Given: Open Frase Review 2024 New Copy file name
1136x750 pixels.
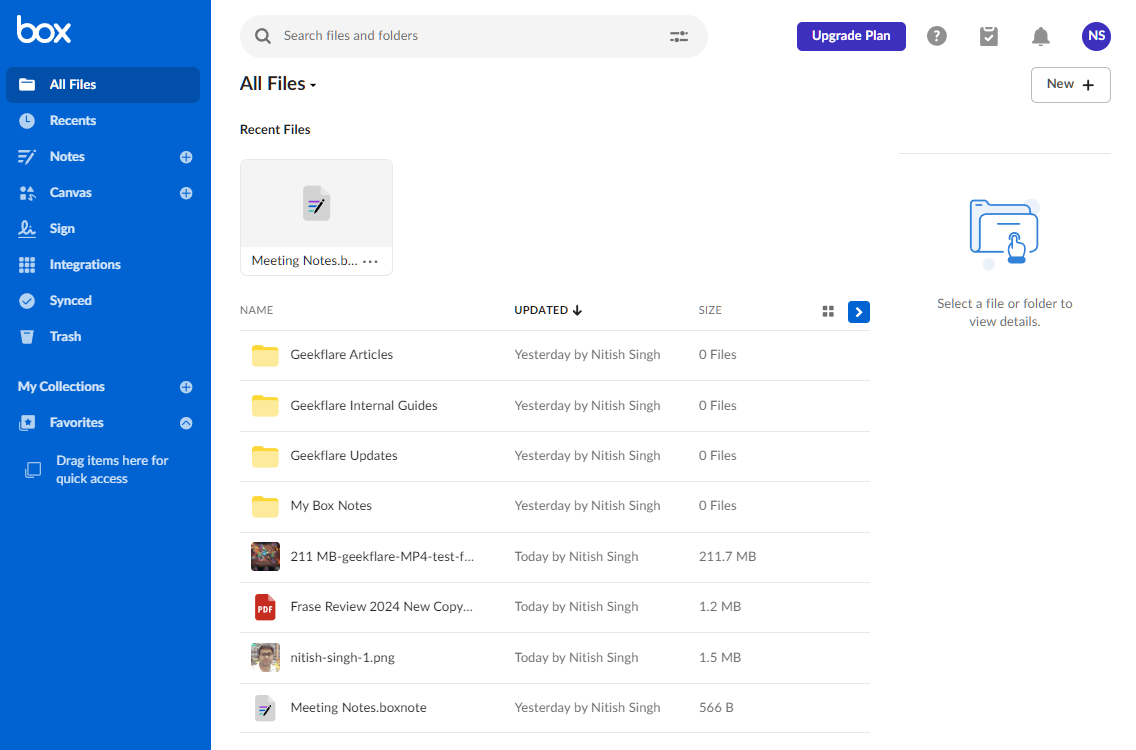Looking at the screenshot, I should (x=382, y=607).
